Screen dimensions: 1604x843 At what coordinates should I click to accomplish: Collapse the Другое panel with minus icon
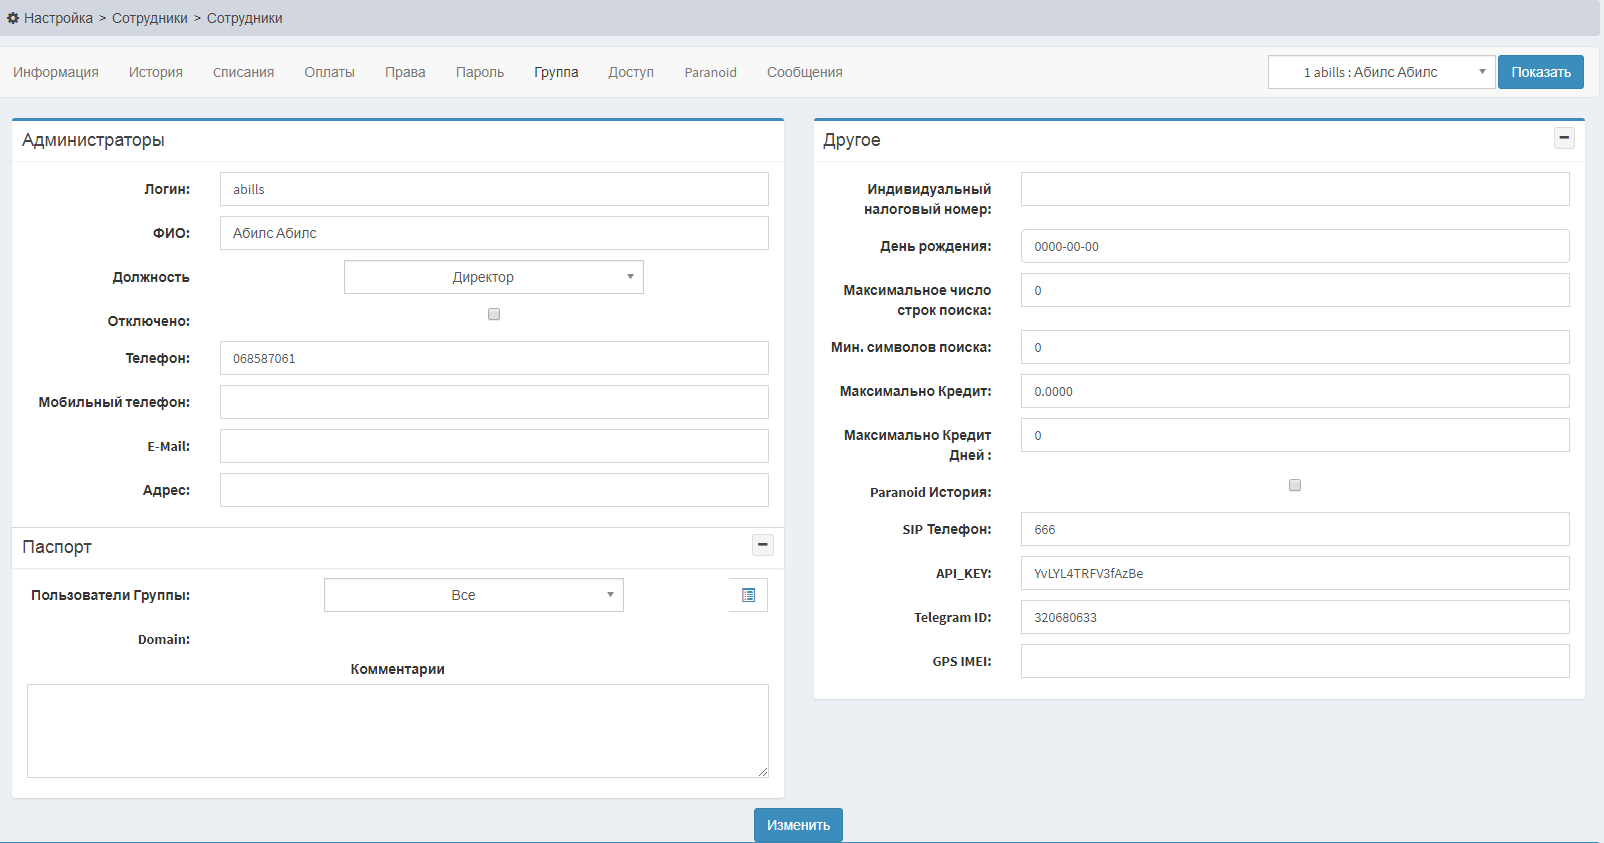[x=1564, y=138]
